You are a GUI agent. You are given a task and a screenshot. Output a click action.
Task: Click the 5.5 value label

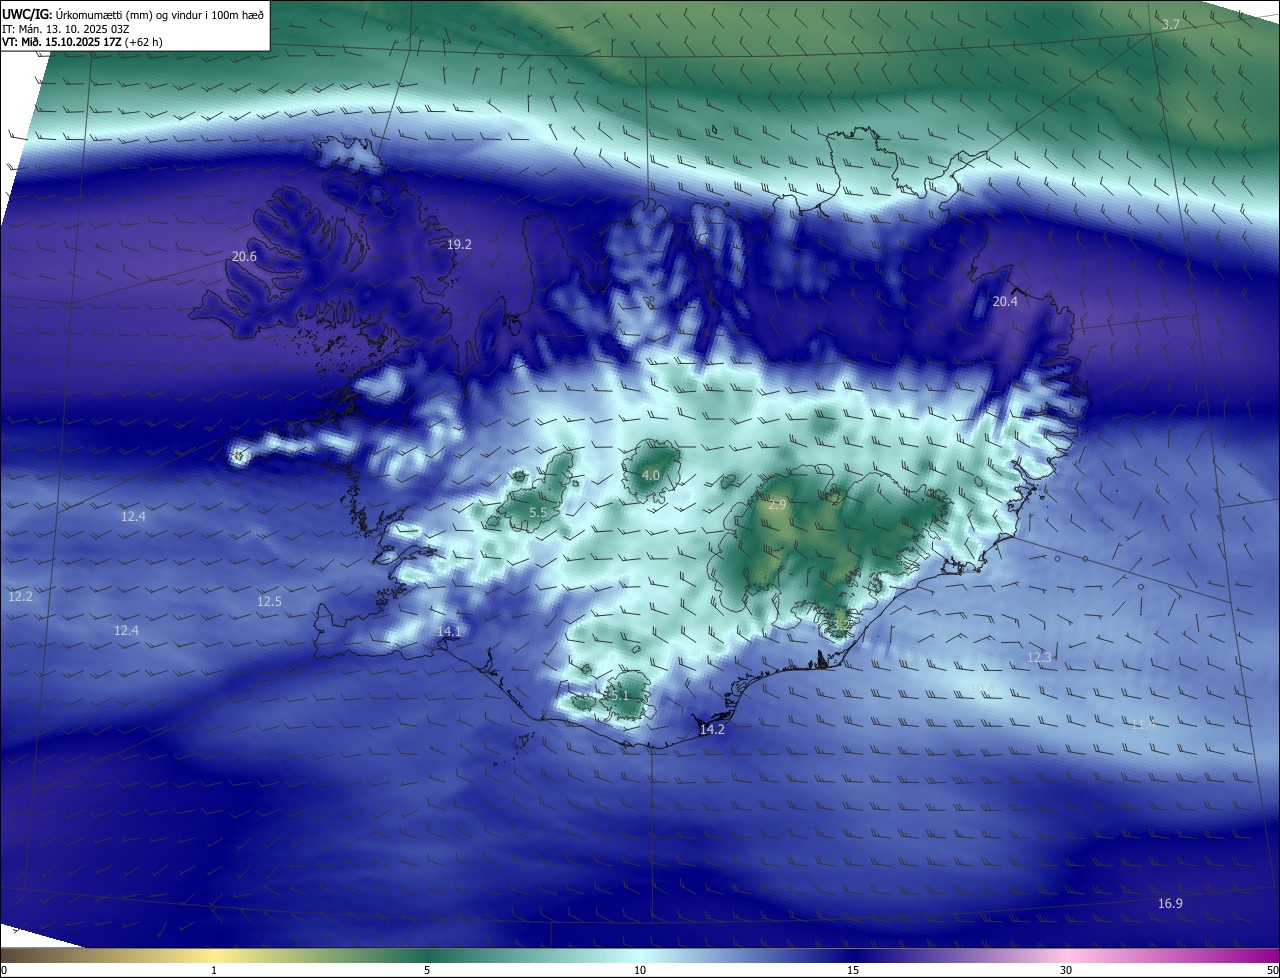pyautogui.click(x=538, y=512)
